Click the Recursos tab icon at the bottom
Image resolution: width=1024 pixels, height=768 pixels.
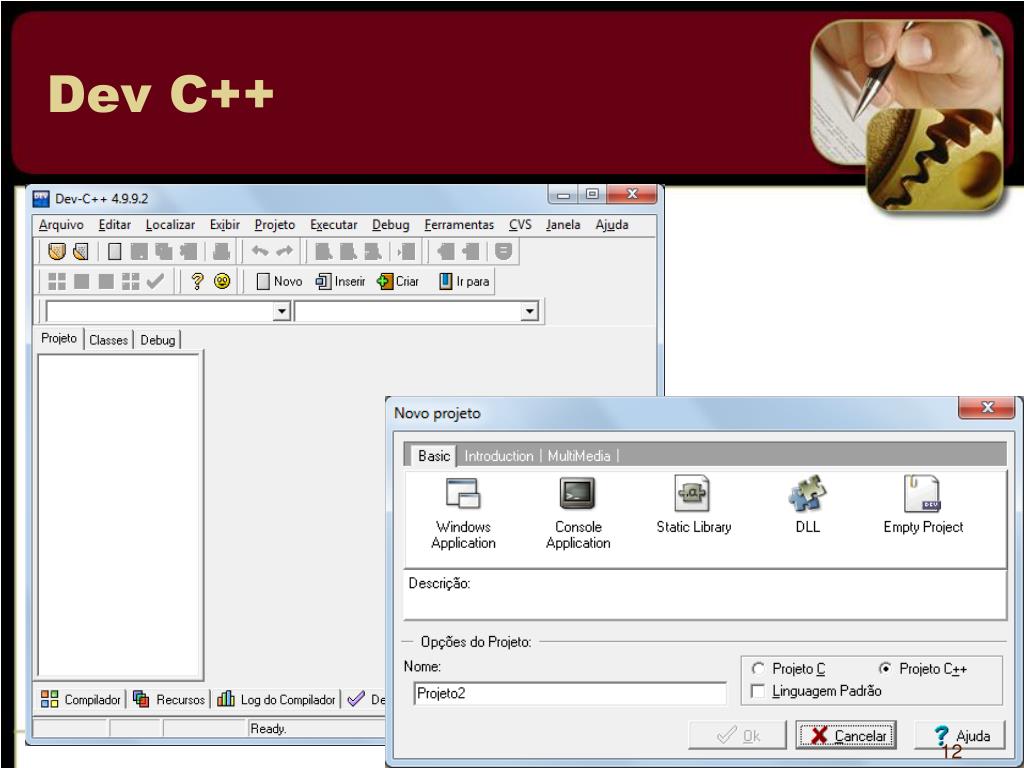(x=141, y=699)
